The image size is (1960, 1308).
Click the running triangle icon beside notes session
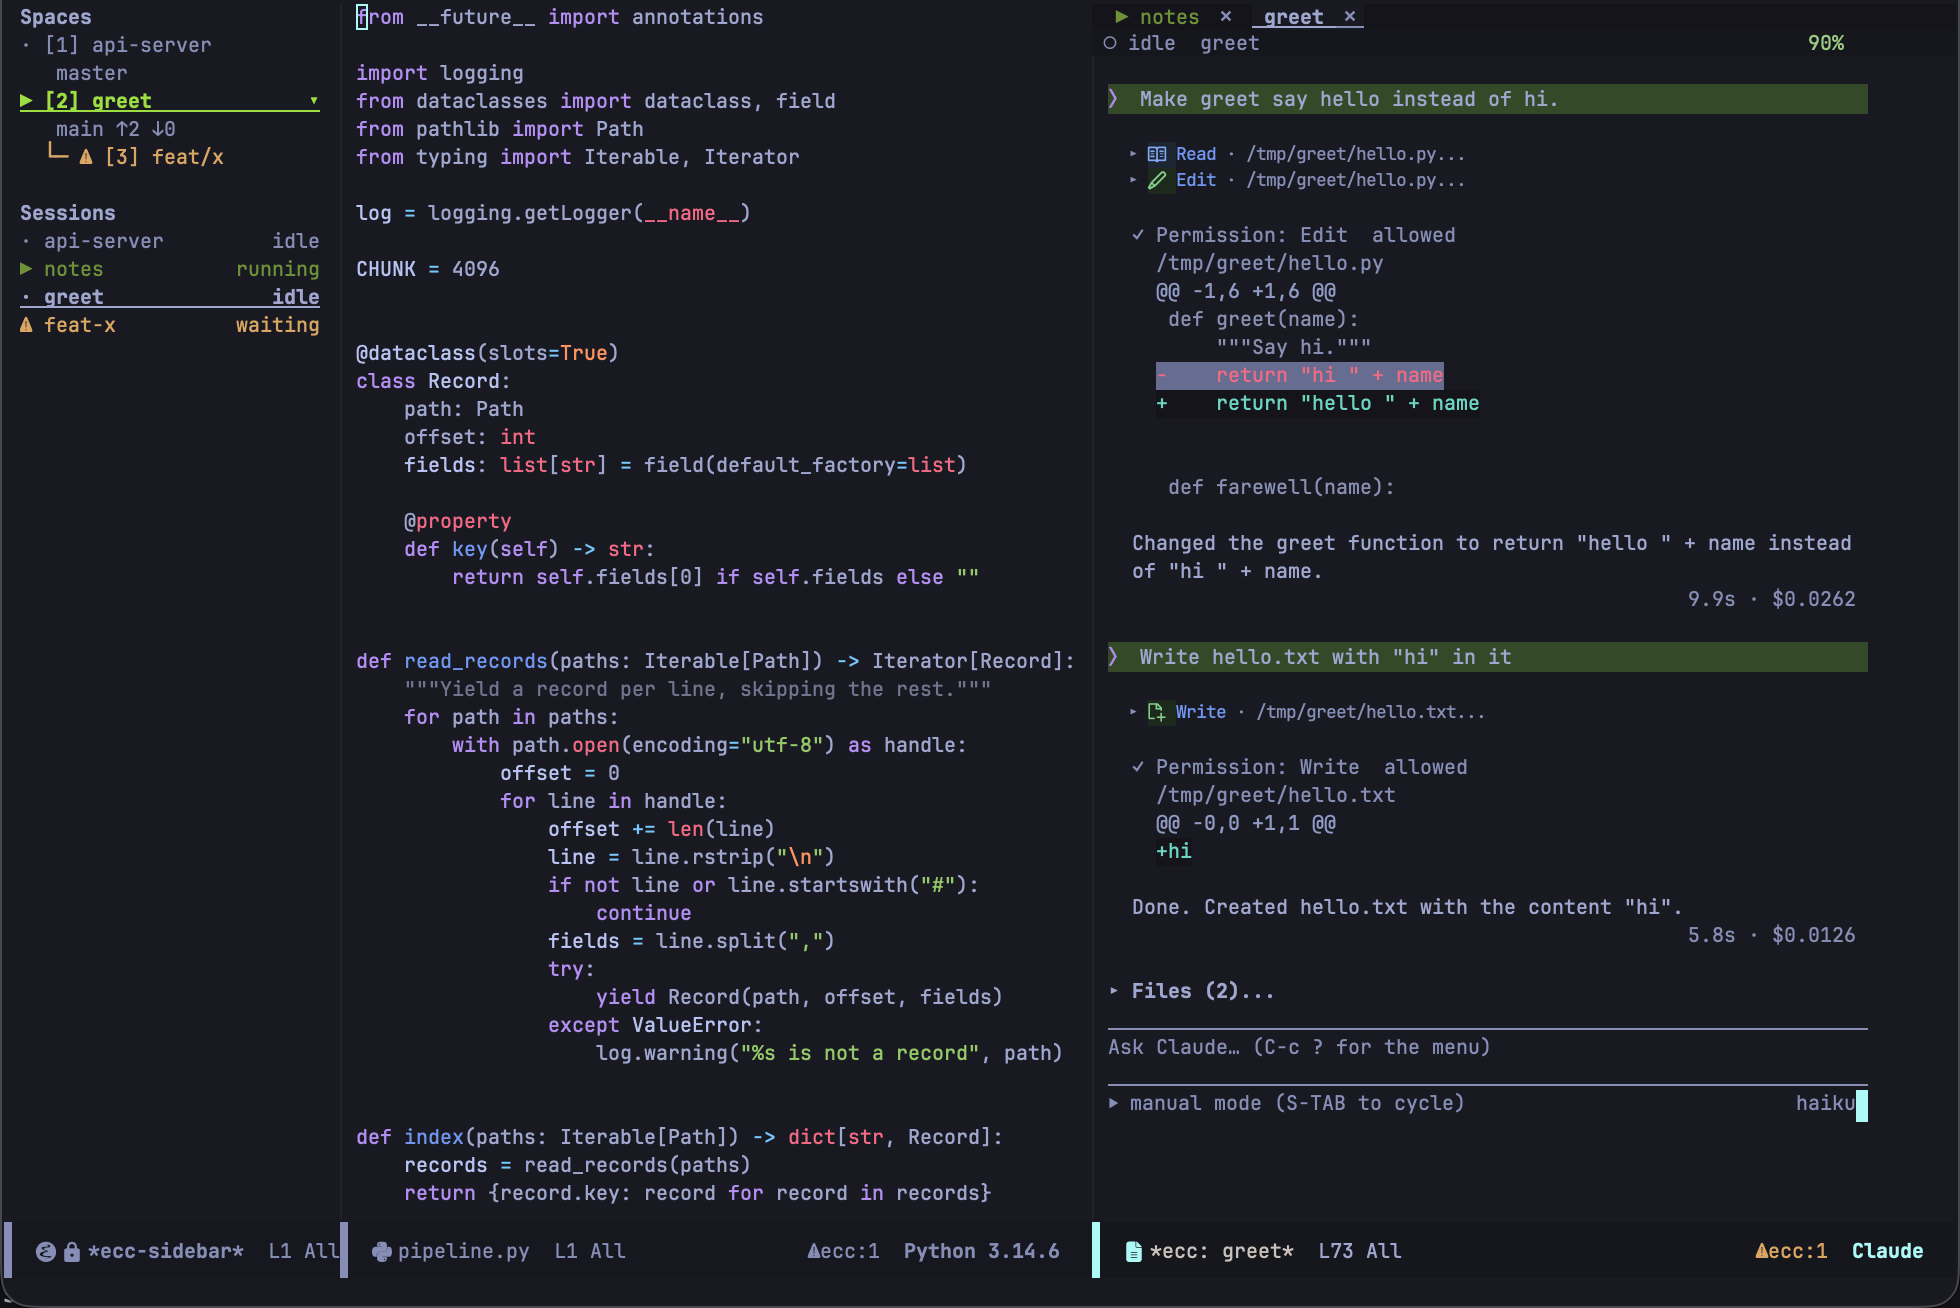tap(26, 269)
